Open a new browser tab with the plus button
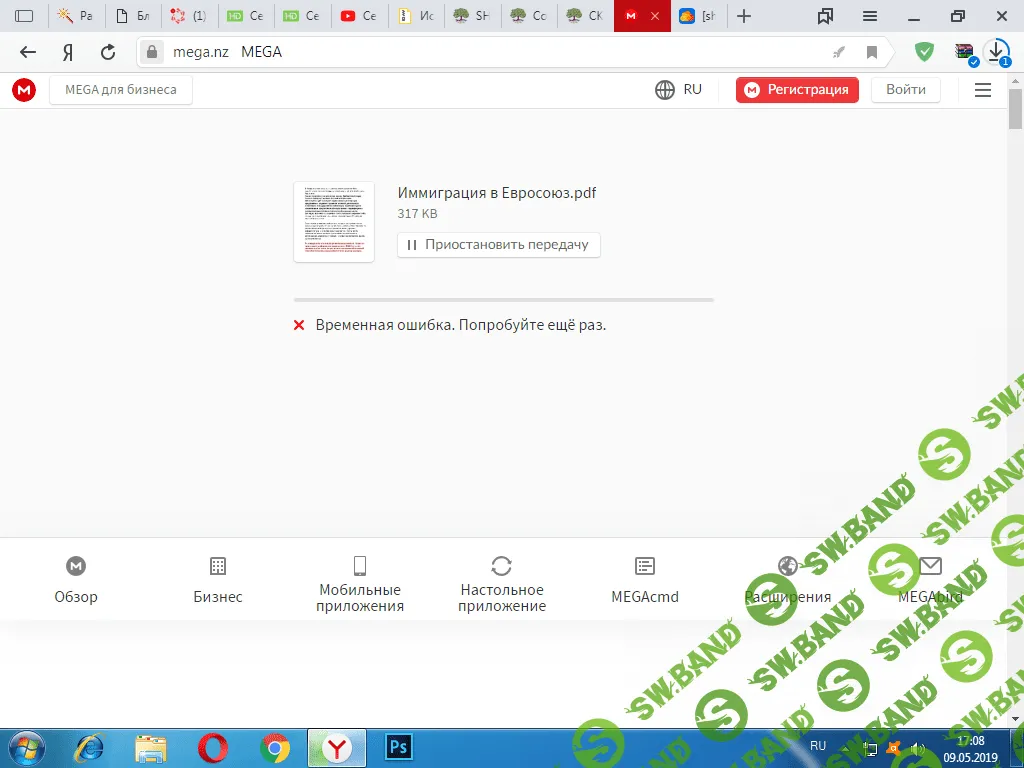 743,16
